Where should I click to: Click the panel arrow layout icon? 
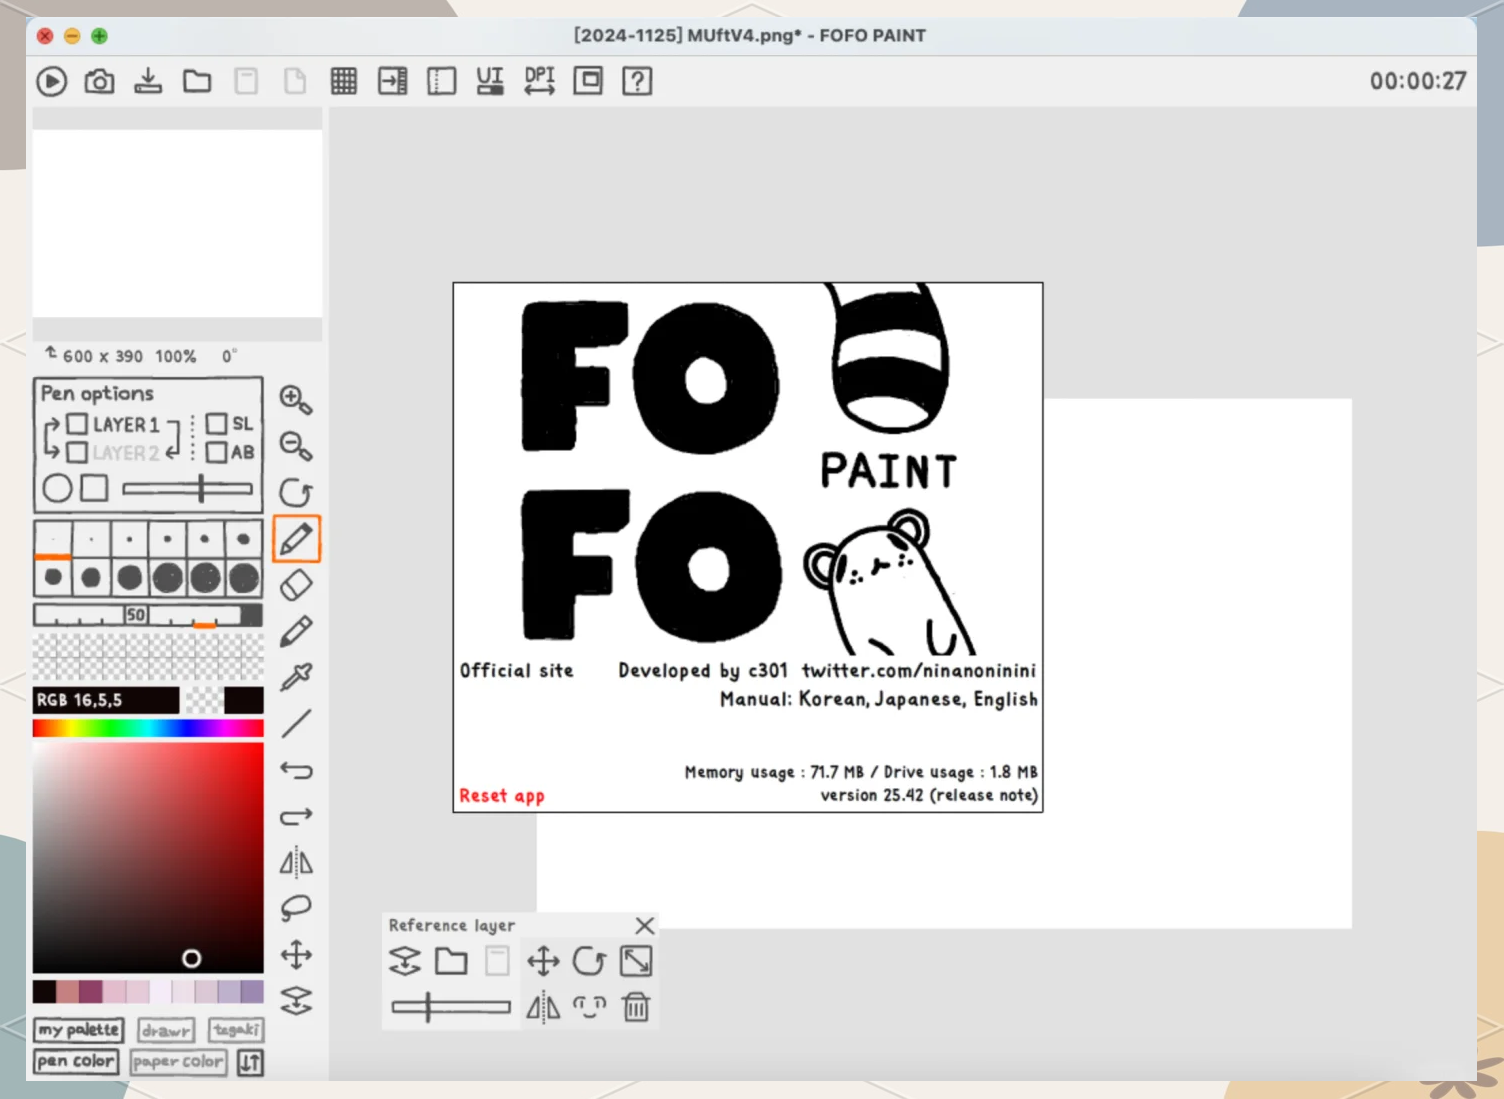tap(392, 81)
